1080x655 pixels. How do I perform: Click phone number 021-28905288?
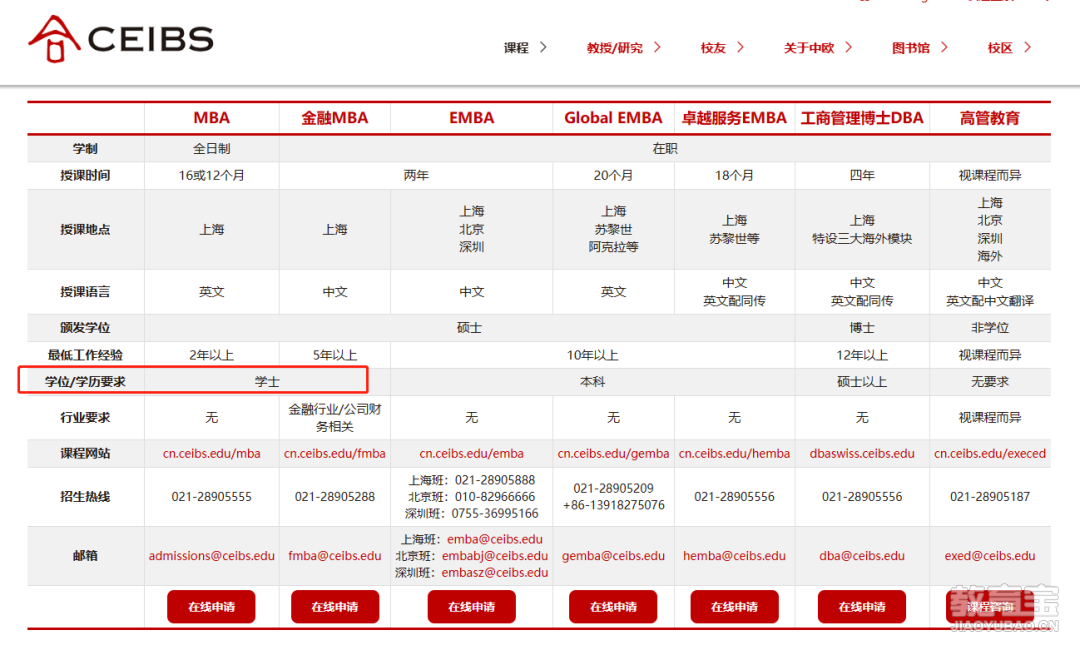335,497
